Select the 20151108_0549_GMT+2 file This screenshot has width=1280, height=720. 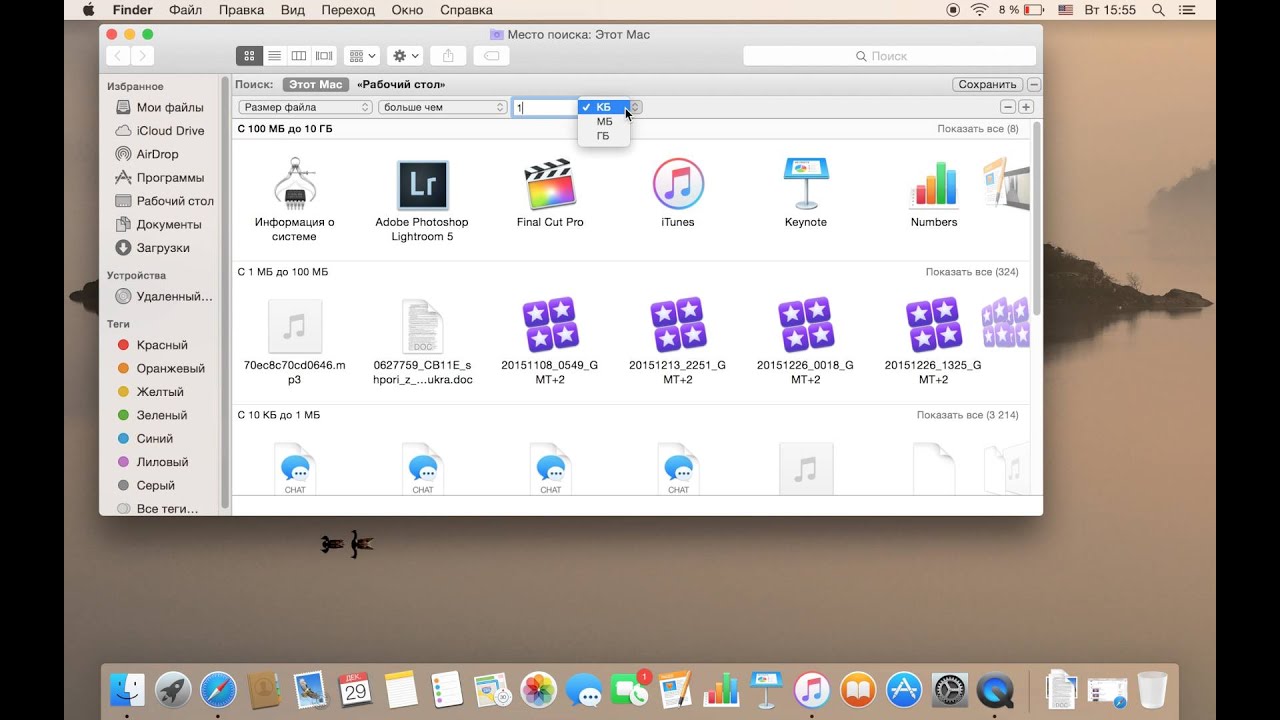[550, 325]
